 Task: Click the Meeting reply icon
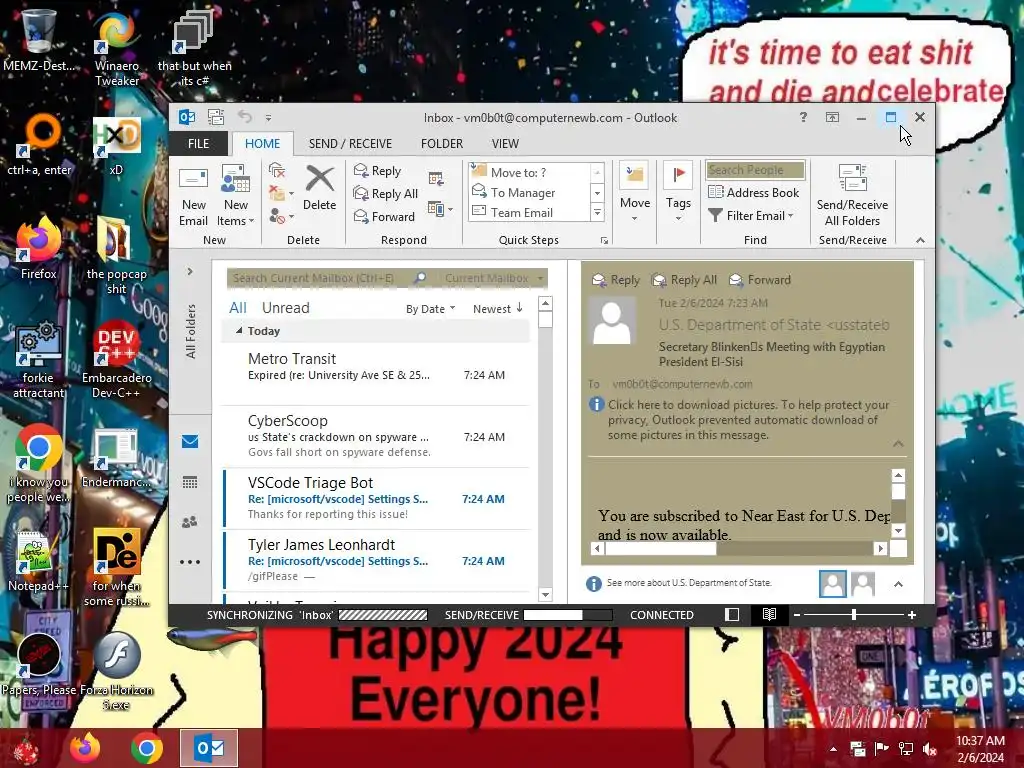436,178
